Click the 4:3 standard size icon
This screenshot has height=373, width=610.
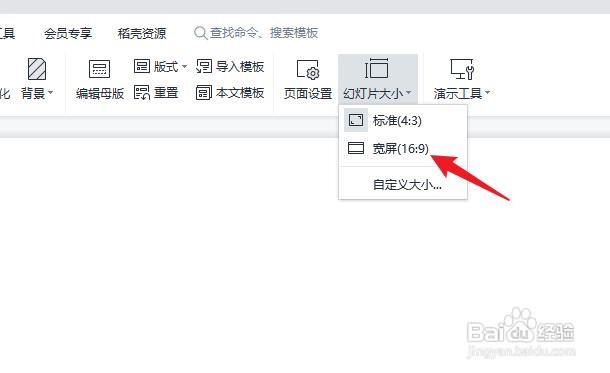point(356,120)
